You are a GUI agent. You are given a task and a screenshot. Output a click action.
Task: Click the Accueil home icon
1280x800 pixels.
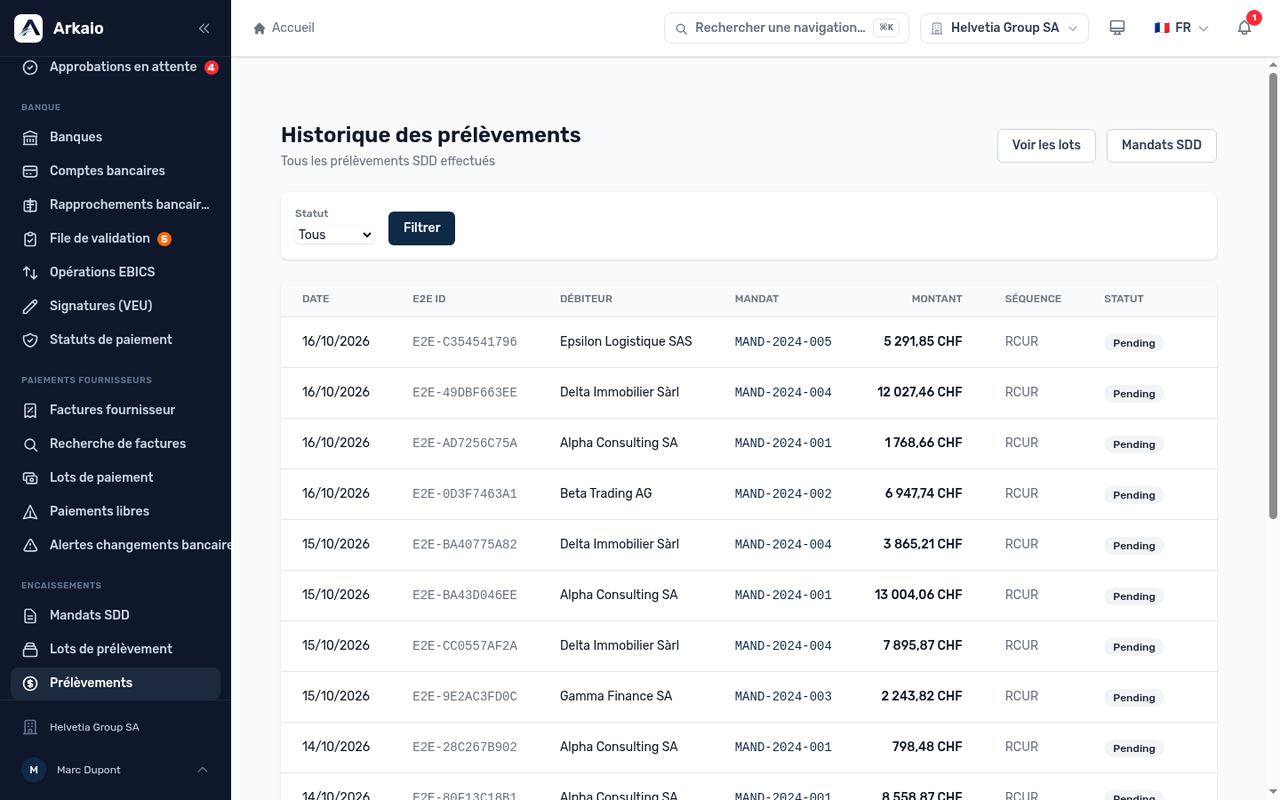click(260, 28)
